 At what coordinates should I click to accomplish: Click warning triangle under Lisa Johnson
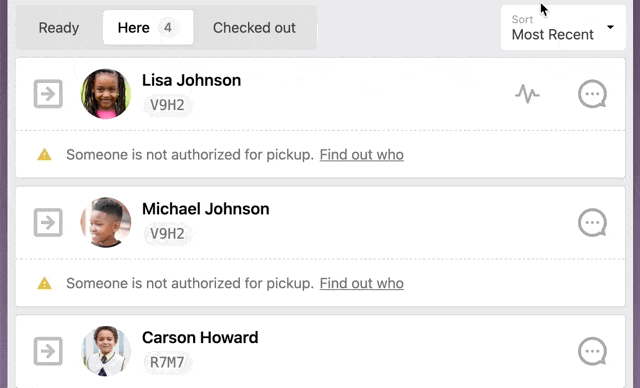point(44,155)
